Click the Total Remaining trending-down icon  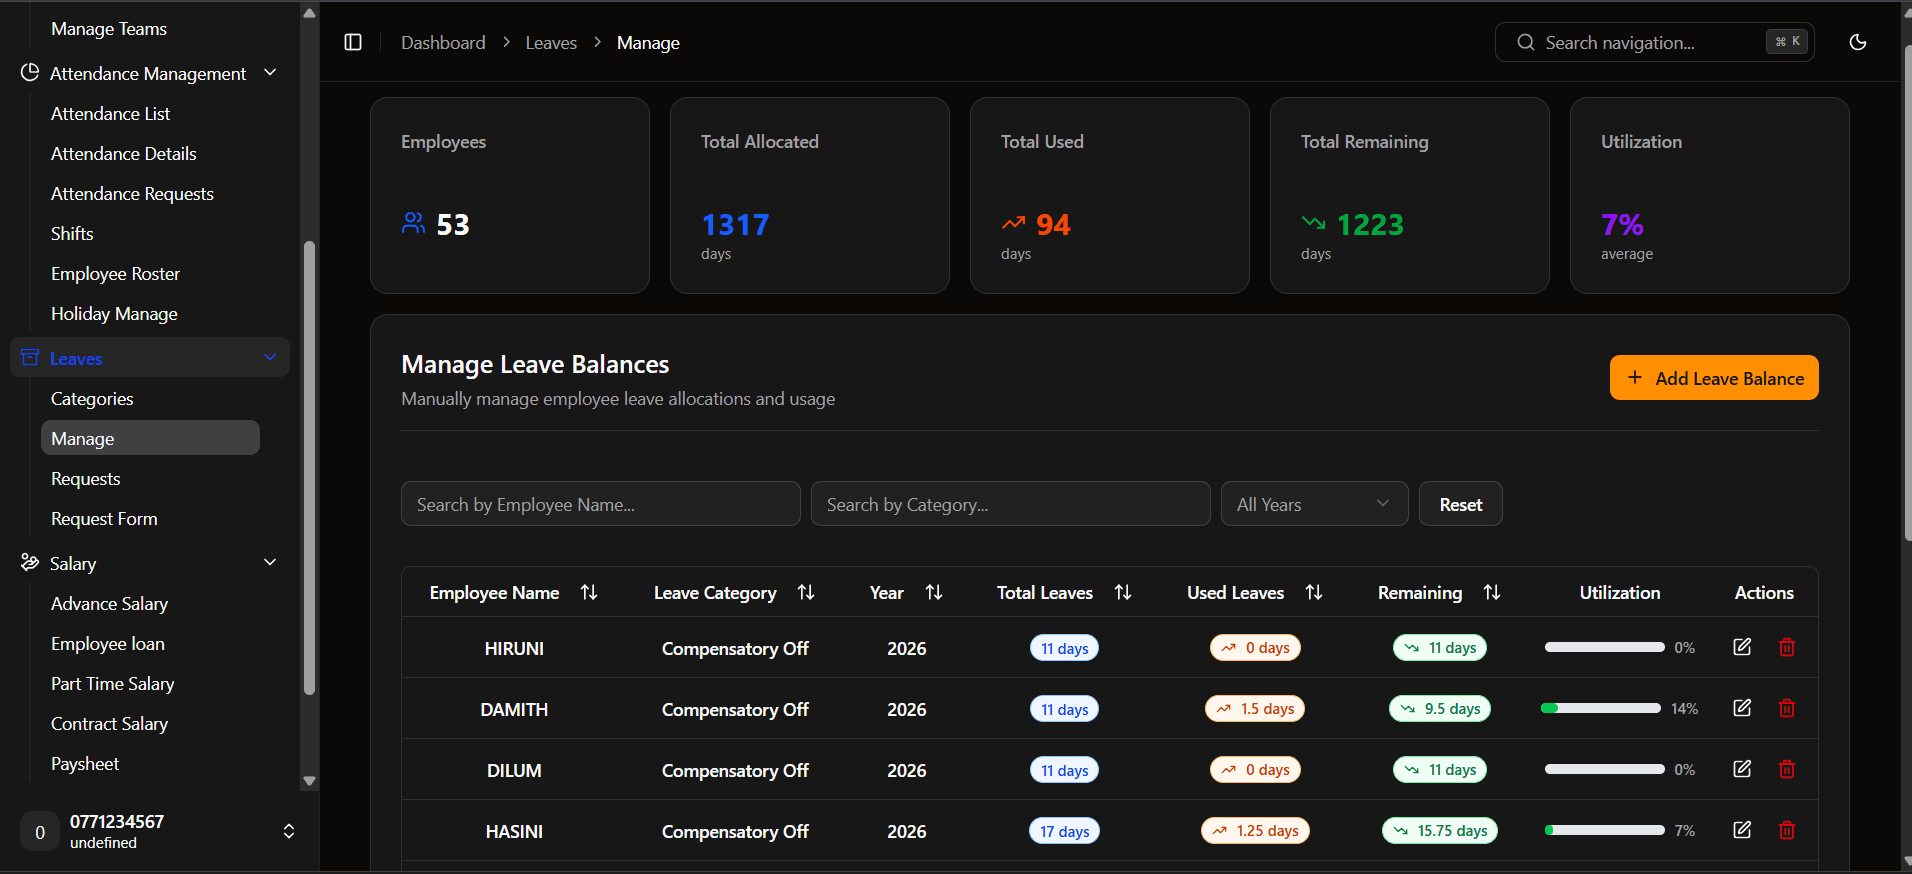tap(1313, 223)
